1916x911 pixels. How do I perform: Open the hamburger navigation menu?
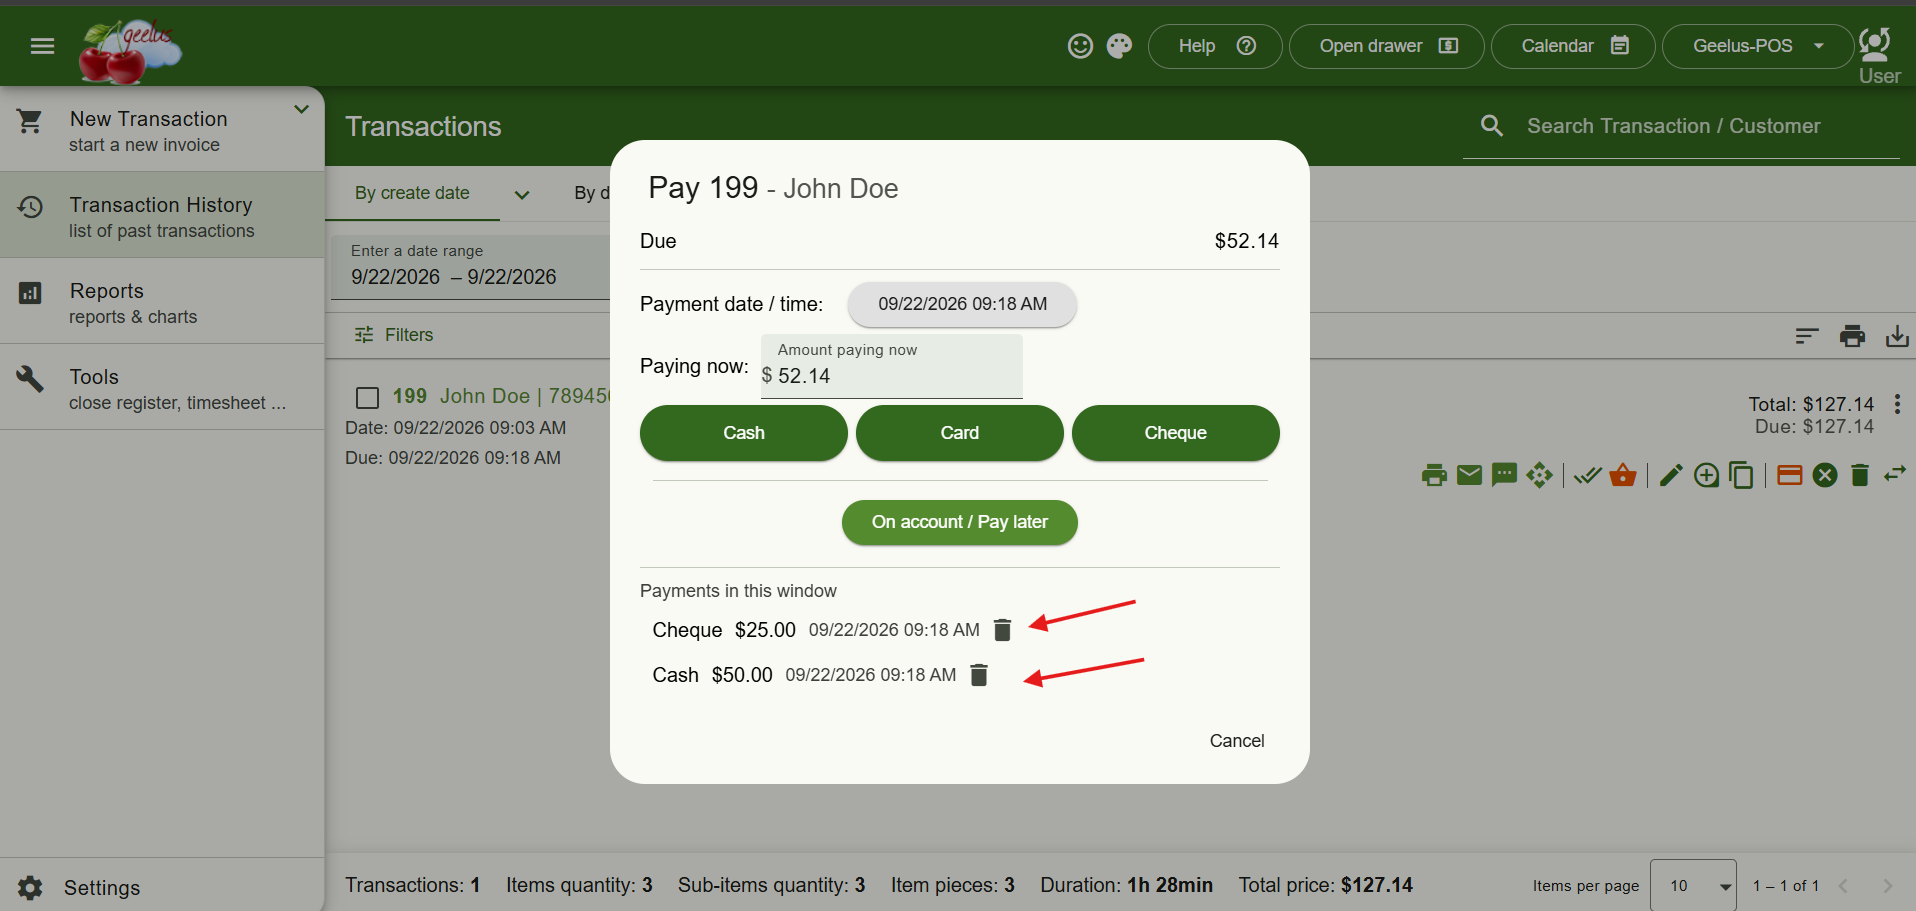42,46
